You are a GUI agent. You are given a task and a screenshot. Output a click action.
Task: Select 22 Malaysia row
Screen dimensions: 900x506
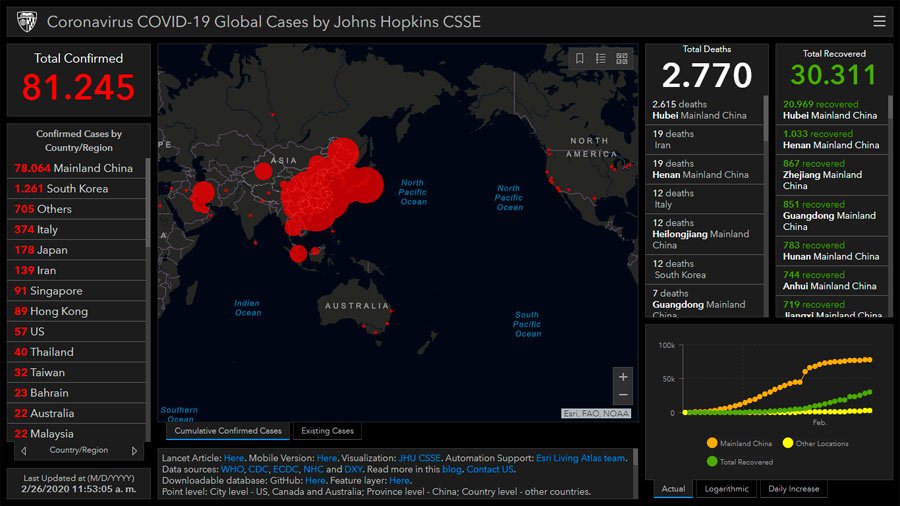point(76,434)
